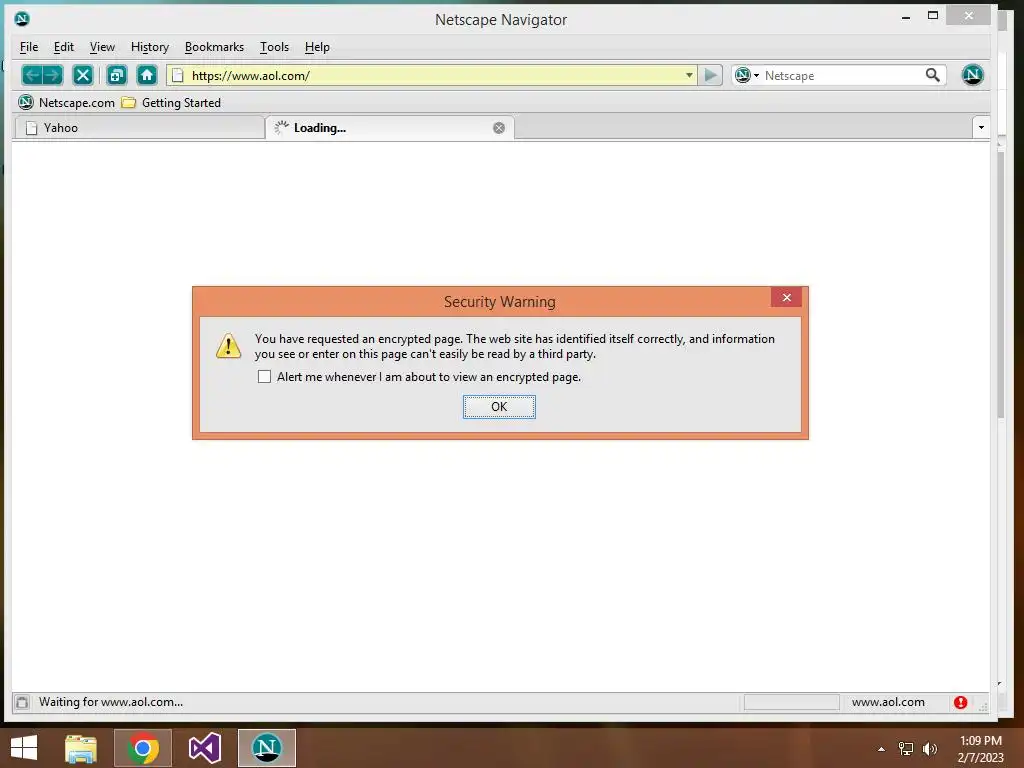This screenshot has width=1024, height=768.
Task: Click OK in Security Warning
Action: click(x=499, y=407)
